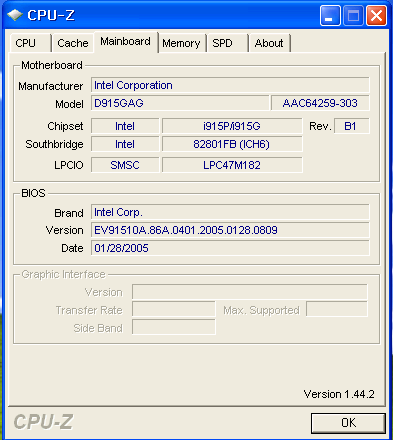Click the OK button

pos(348,423)
